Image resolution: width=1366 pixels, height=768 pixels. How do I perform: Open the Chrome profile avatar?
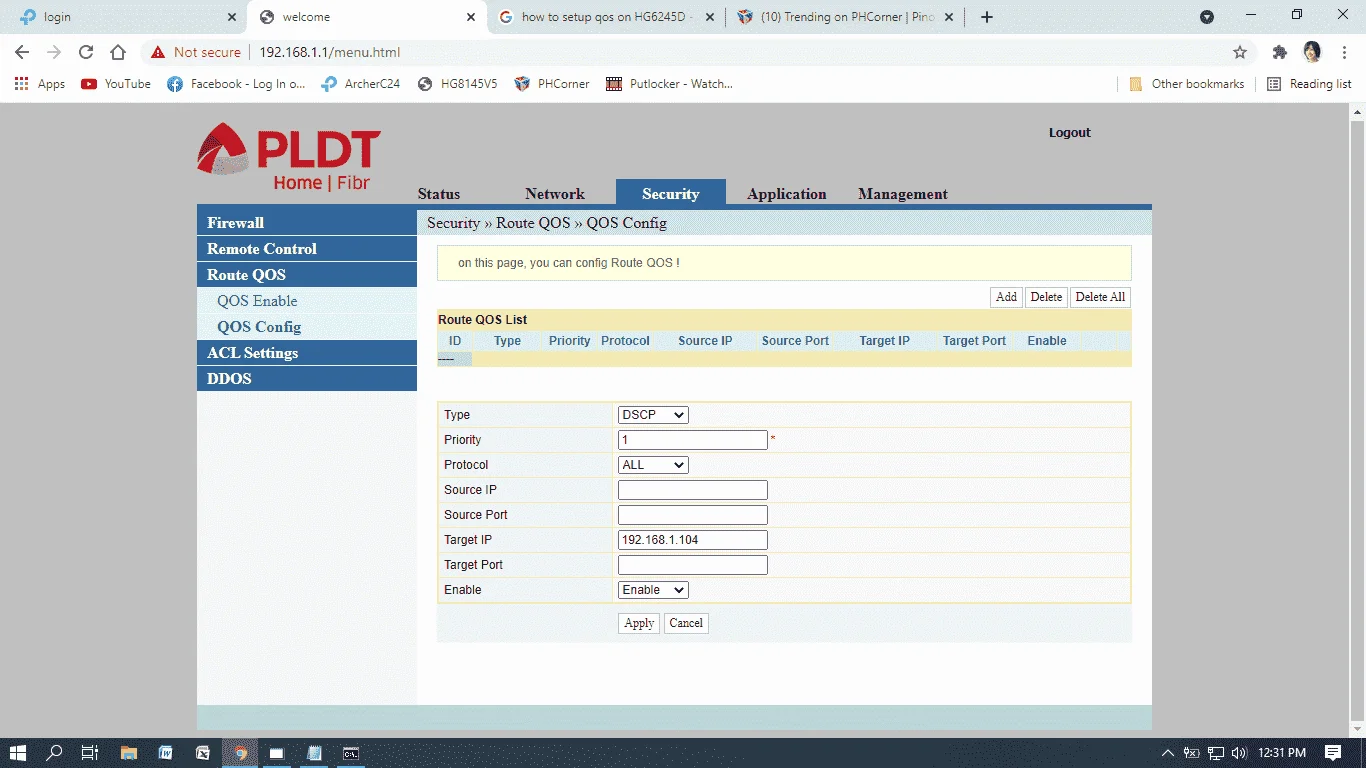coord(1312,52)
